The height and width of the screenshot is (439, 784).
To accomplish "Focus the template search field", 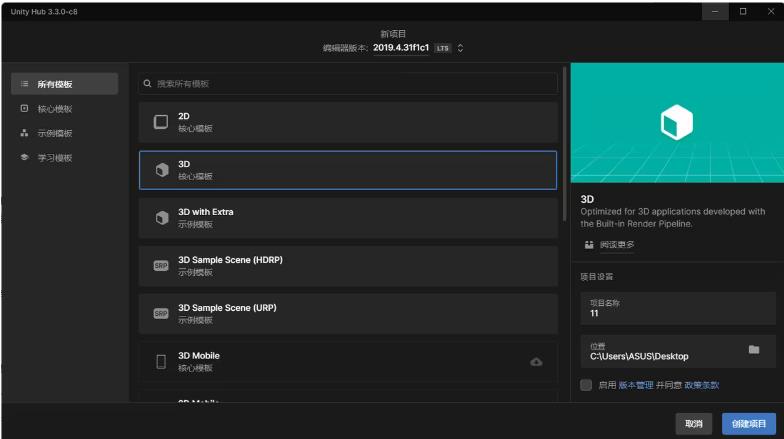I will 348,84.
